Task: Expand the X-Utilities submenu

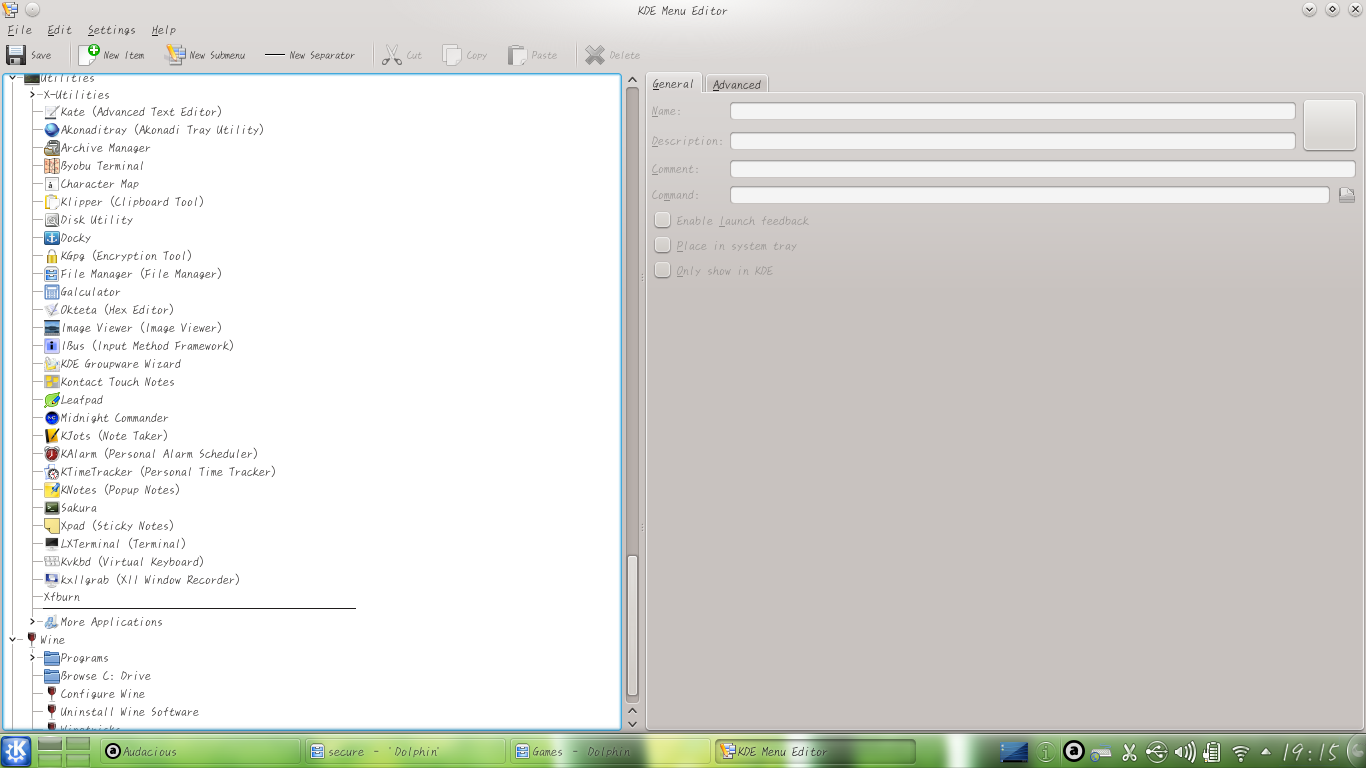Action: click(x=32, y=94)
